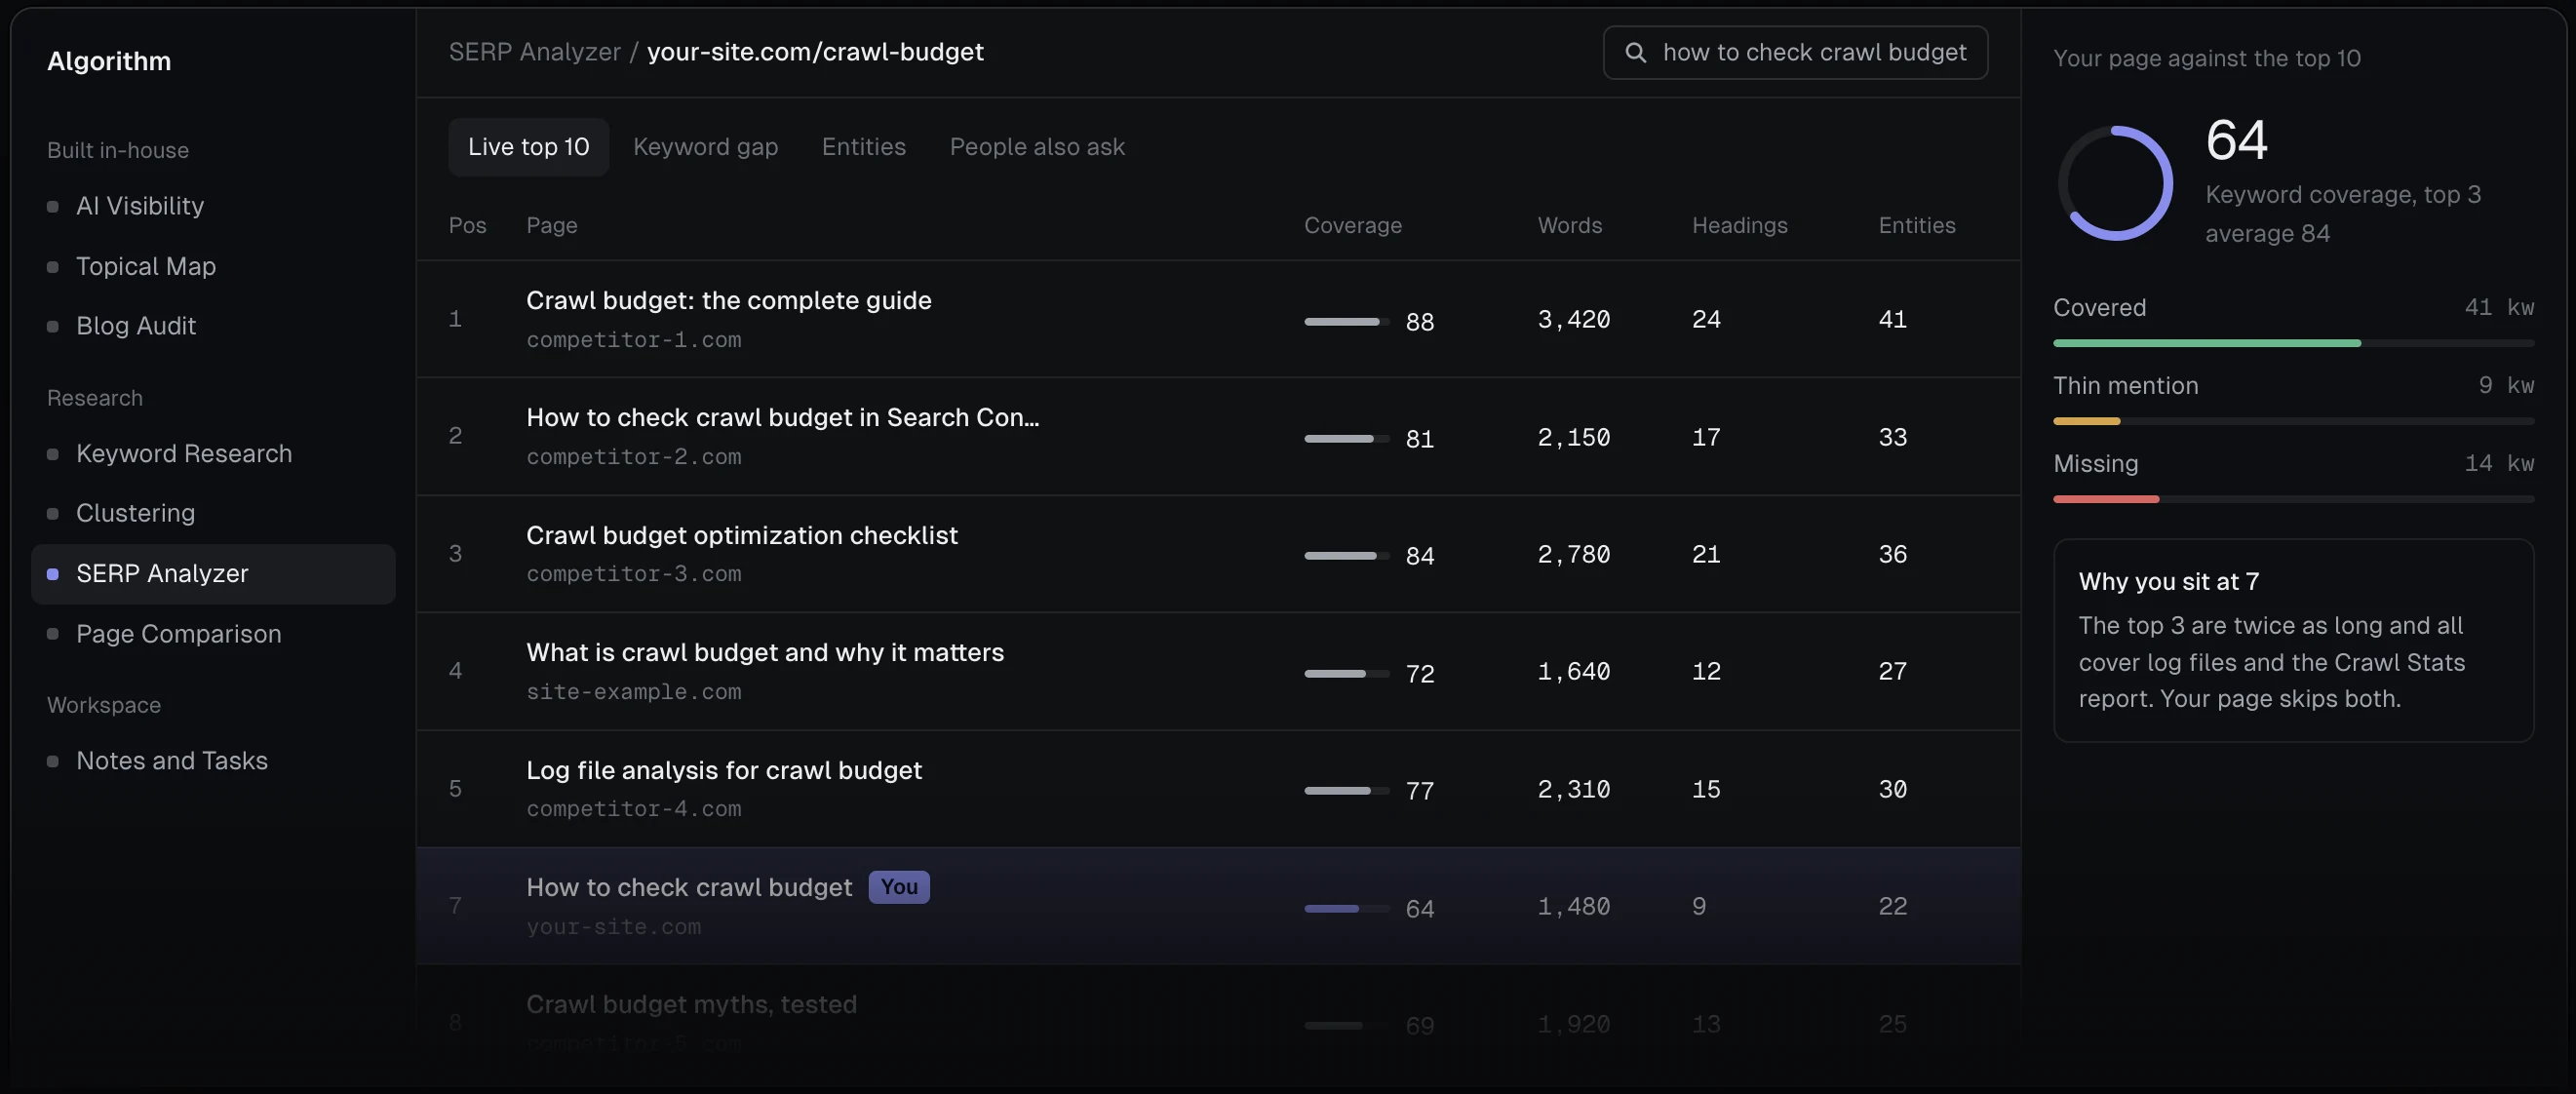
Task: Click the your-site.com/crawl-budget breadcrumb
Action: (x=814, y=52)
